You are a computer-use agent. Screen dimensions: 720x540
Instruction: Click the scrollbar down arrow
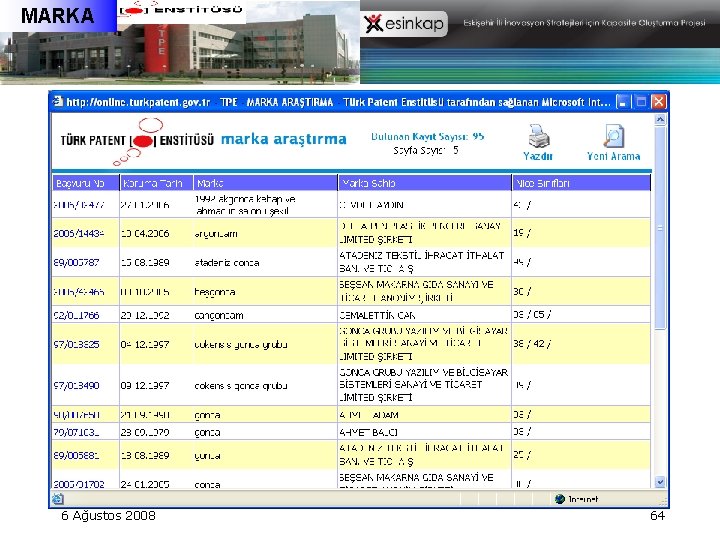click(660, 482)
